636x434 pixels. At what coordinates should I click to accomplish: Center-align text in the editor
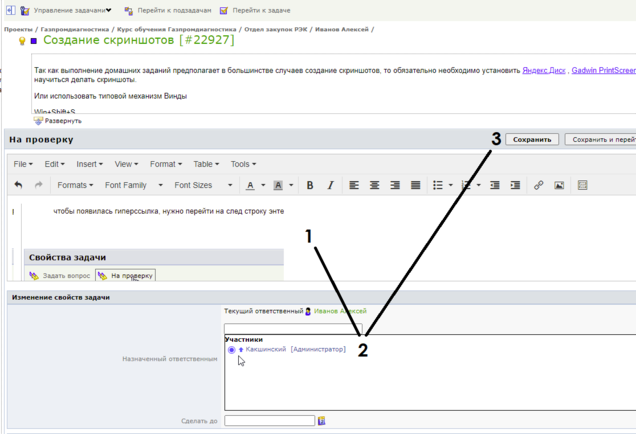[x=375, y=185]
